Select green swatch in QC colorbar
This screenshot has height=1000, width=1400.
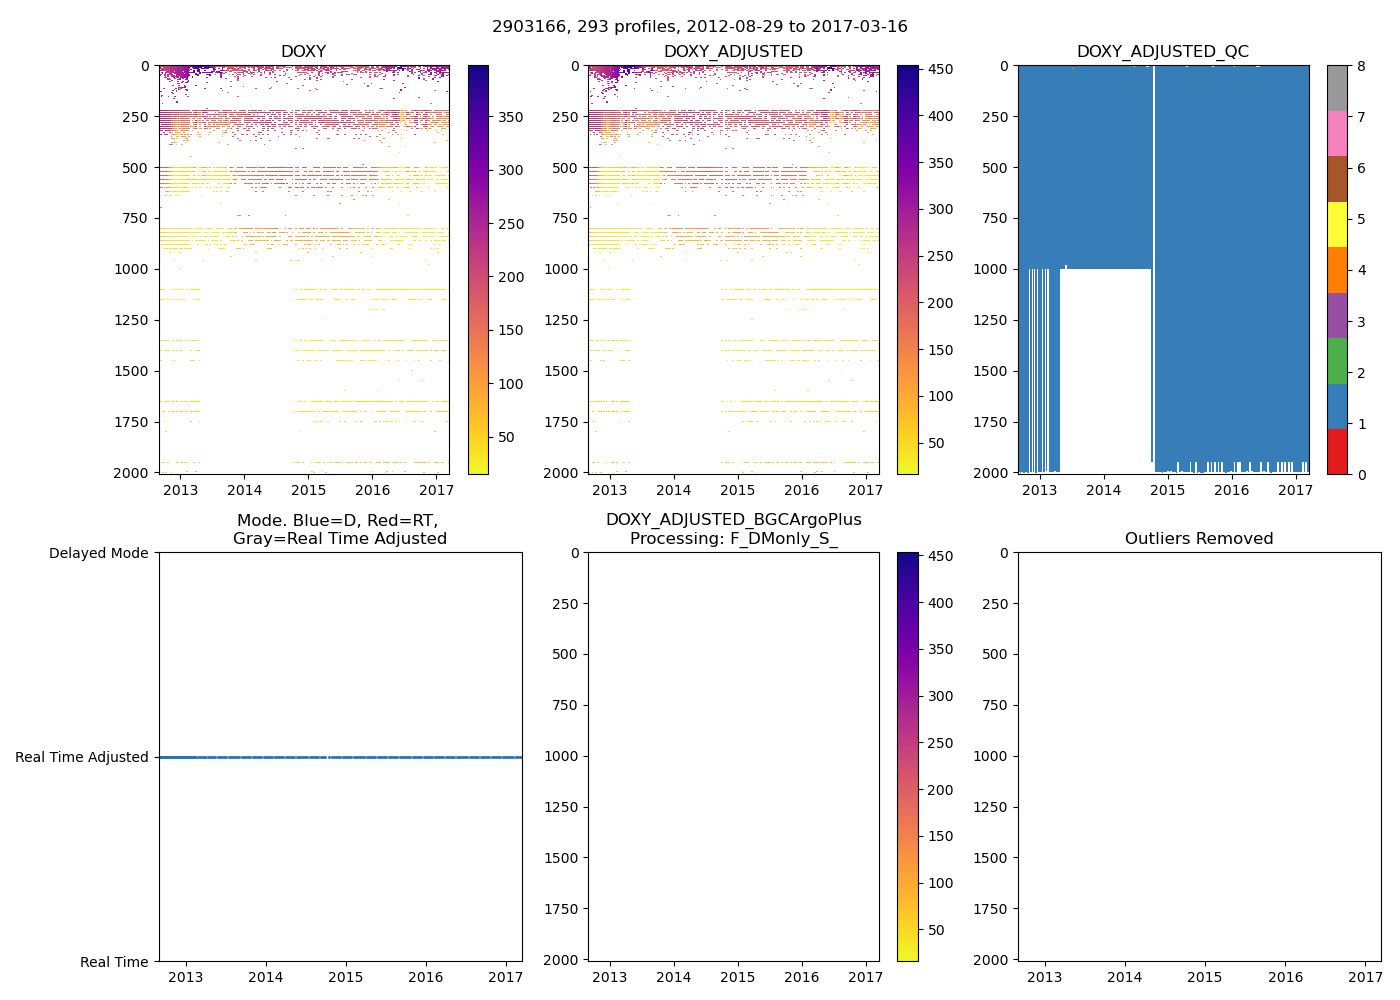pyautogui.click(x=1337, y=361)
